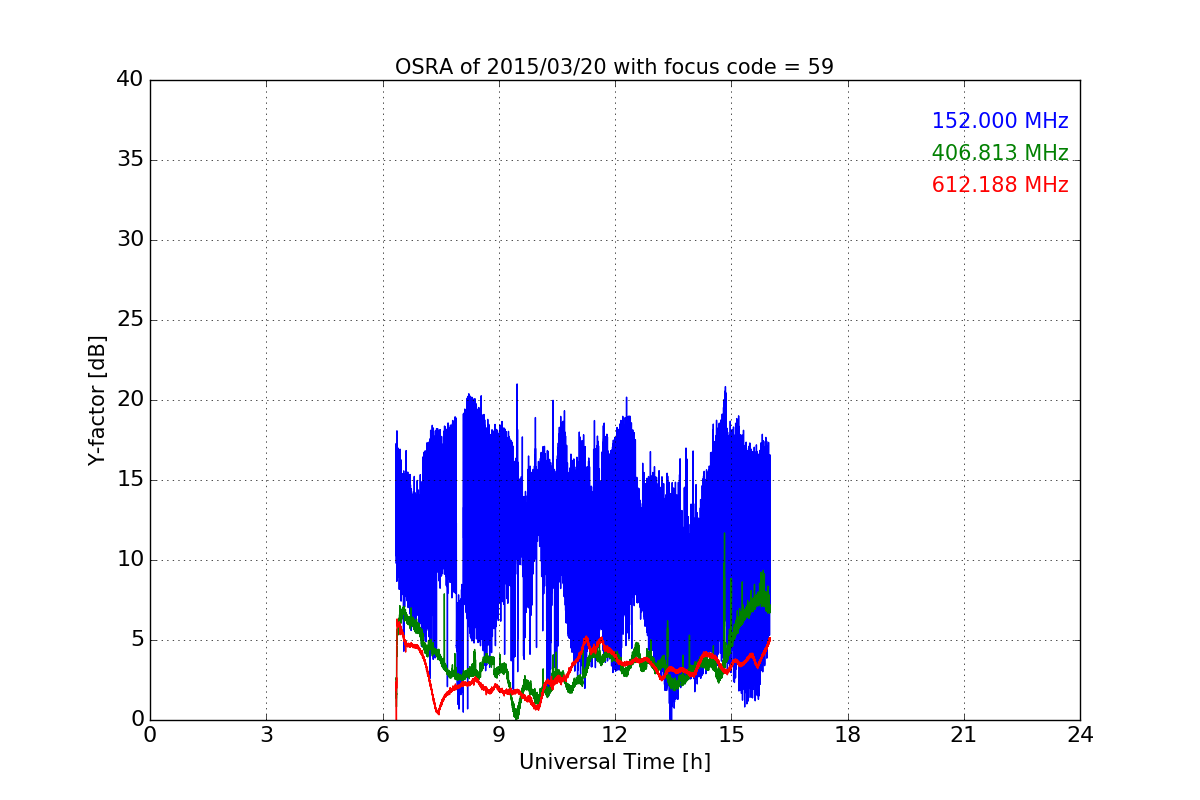
Task: Click the y-axis tick label '40'
Action: (x=130, y=80)
